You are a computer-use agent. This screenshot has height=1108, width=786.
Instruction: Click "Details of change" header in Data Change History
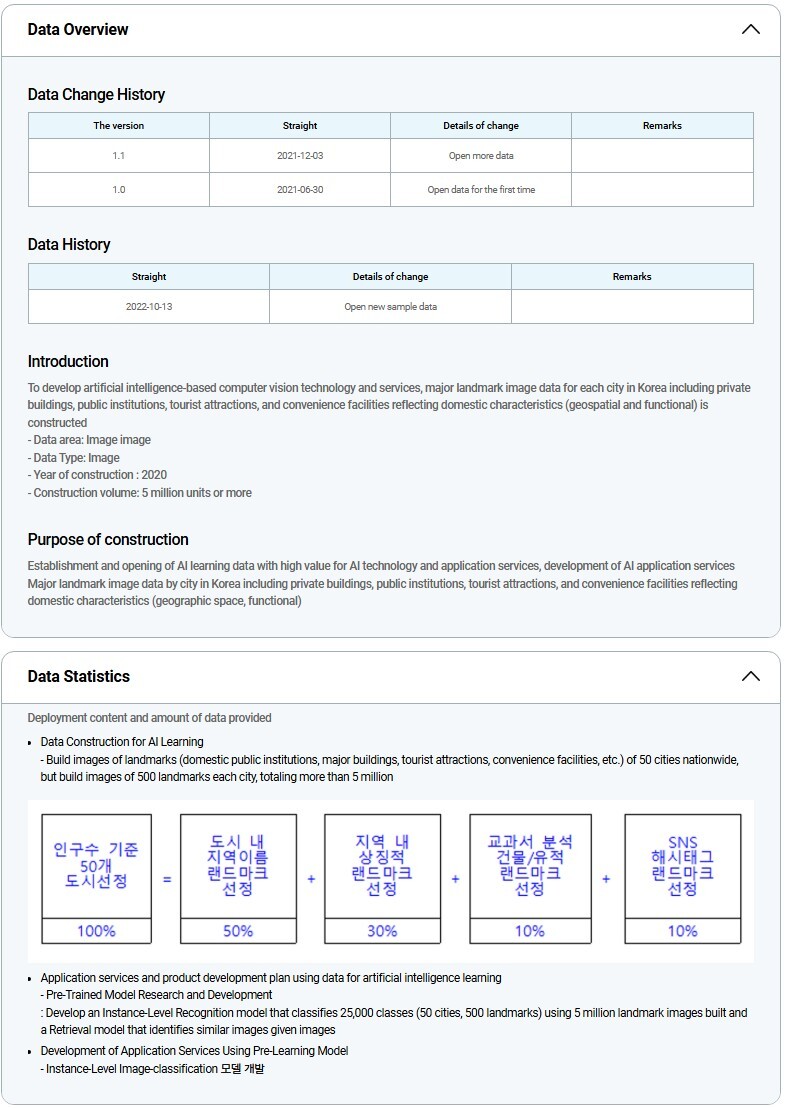(x=481, y=126)
